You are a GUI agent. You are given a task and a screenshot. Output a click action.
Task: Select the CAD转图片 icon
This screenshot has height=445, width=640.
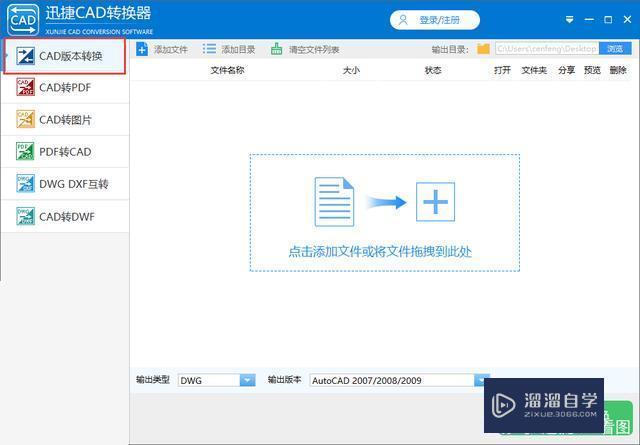coord(25,119)
